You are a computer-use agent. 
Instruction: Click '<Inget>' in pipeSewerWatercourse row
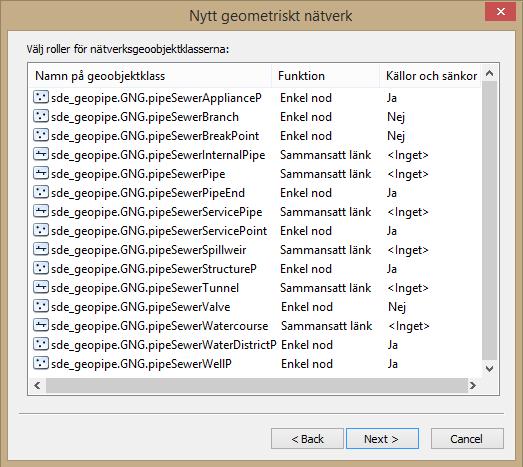(409, 326)
